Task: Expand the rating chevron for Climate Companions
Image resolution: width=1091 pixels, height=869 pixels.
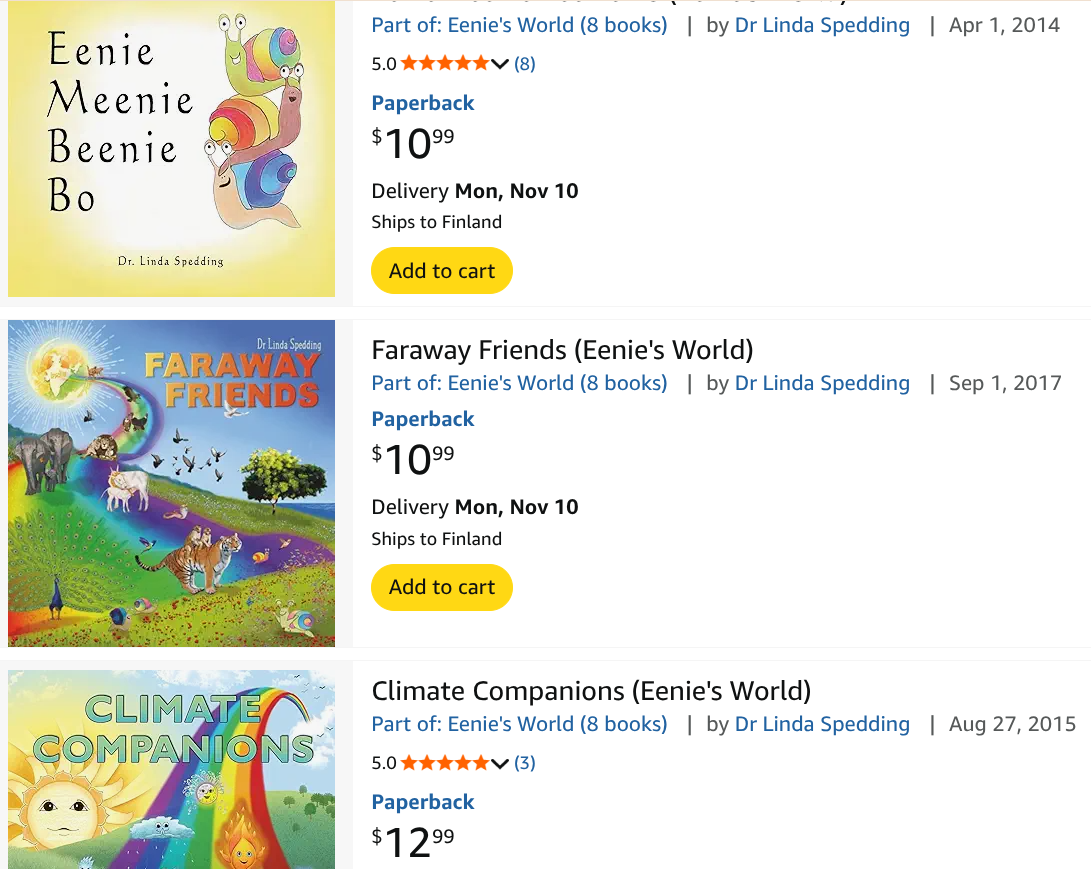Action: click(500, 763)
